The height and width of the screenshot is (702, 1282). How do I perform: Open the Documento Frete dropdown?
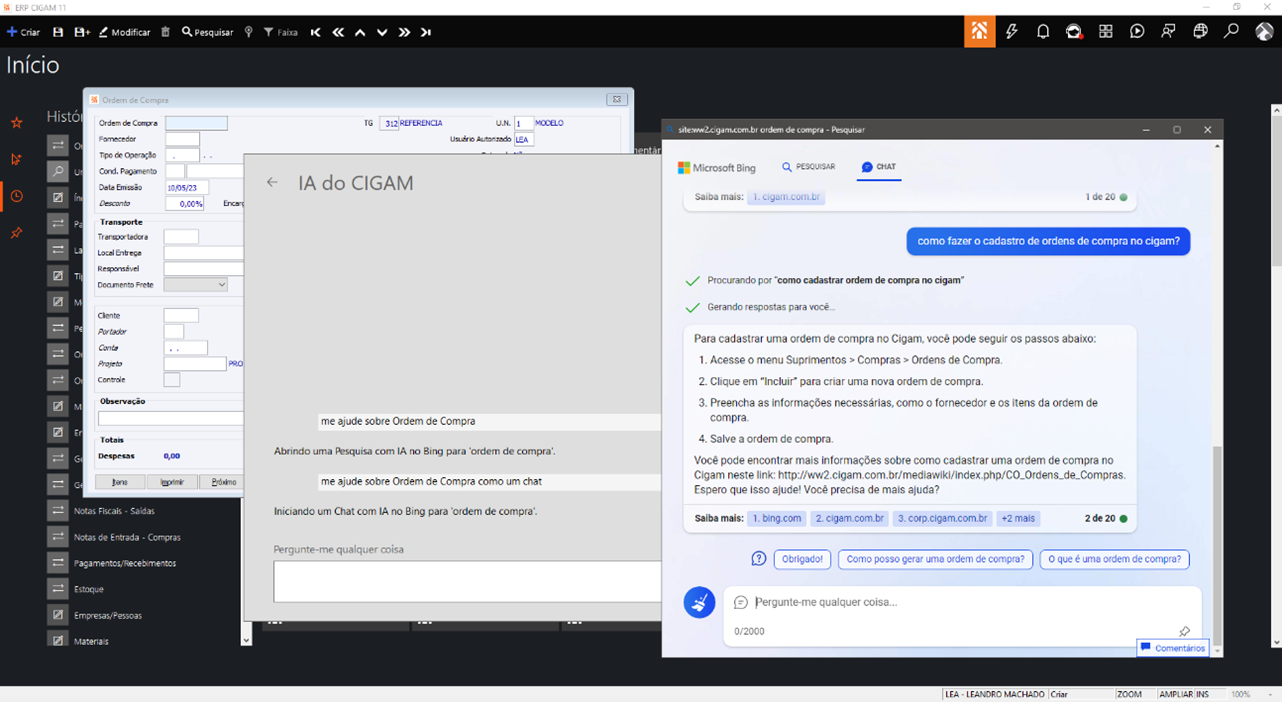(x=195, y=285)
